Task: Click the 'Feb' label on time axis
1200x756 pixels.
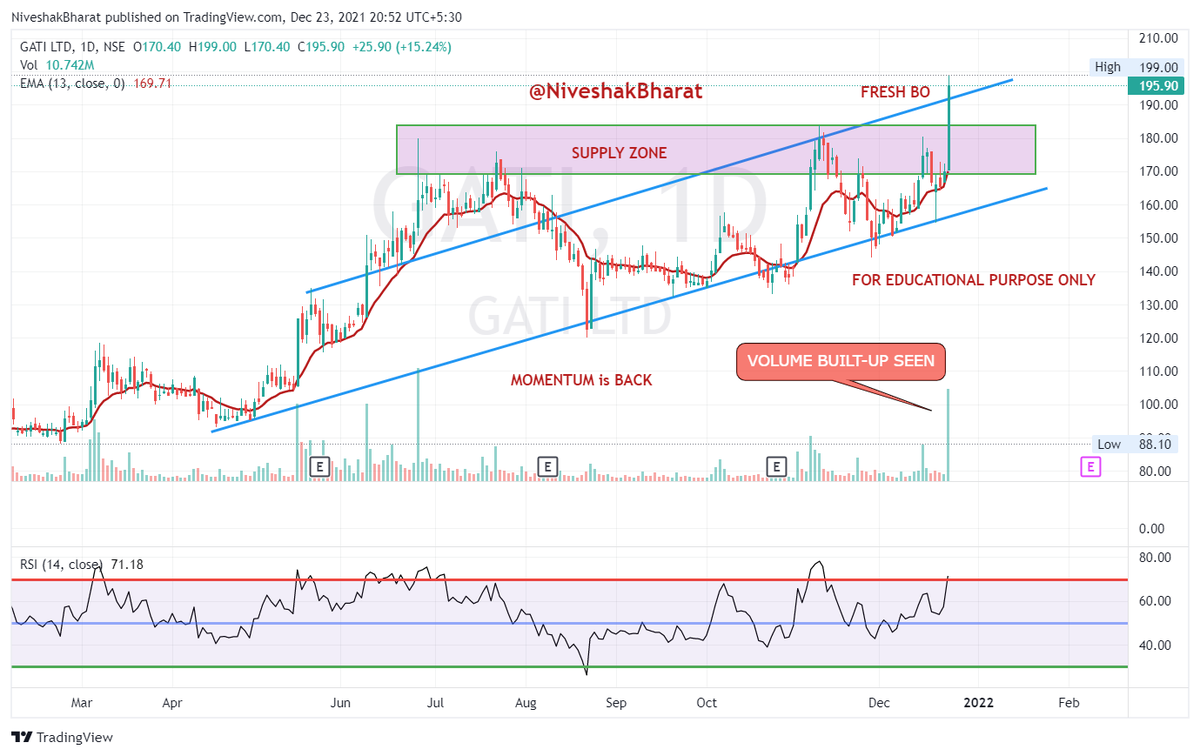Action: pyautogui.click(x=1069, y=703)
